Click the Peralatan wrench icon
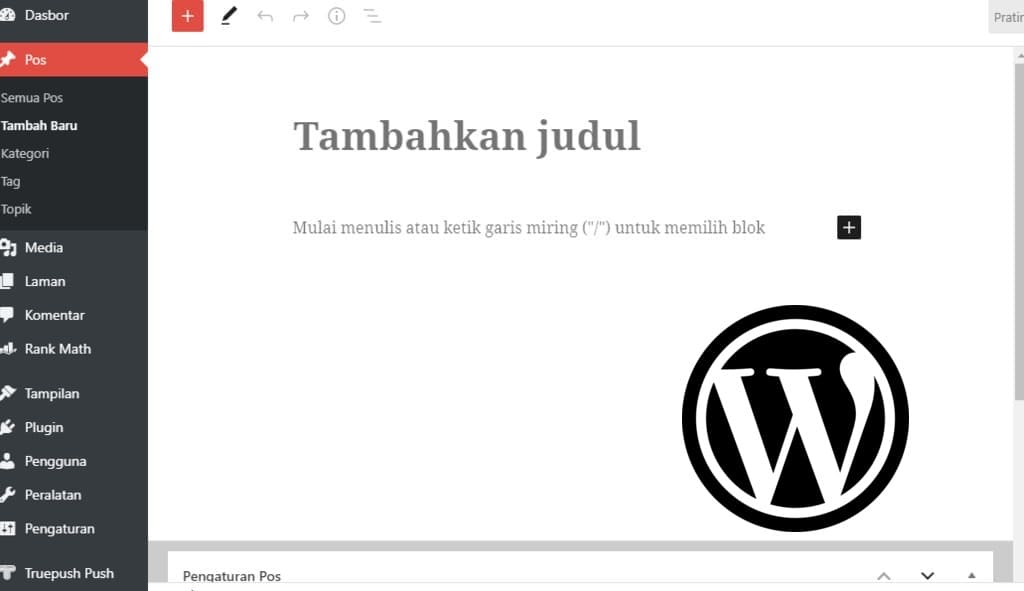1024x591 pixels. 7,495
